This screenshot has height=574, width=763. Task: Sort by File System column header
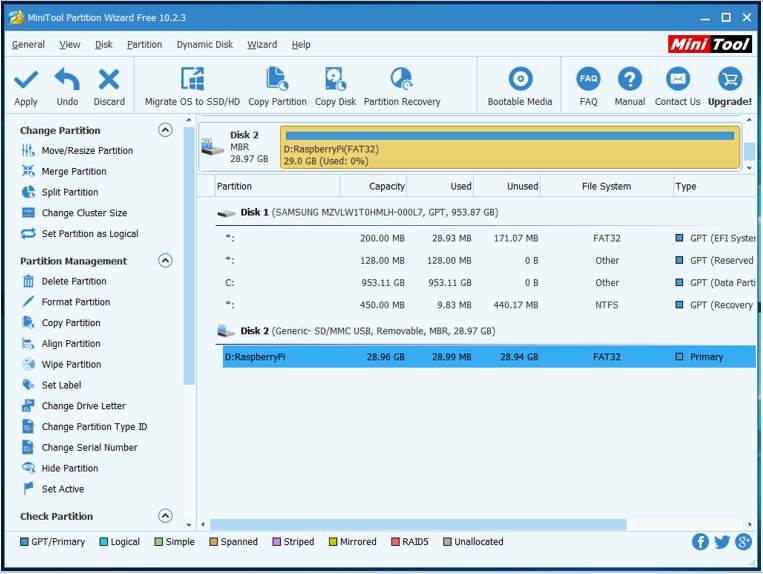(607, 186)
